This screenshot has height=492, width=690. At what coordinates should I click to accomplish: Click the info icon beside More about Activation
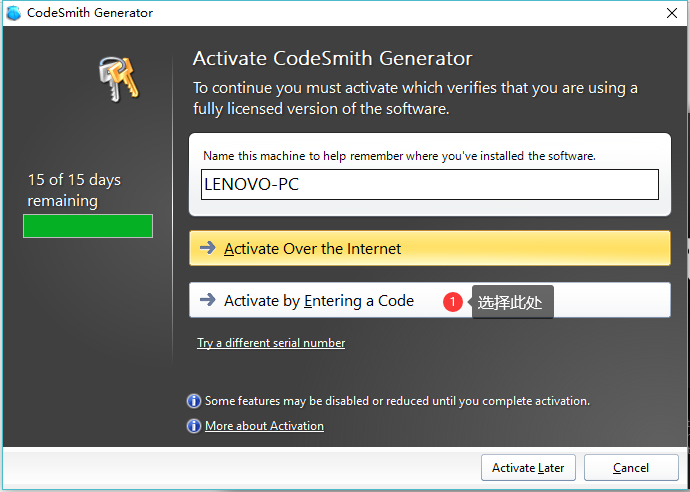click(194, 426)
